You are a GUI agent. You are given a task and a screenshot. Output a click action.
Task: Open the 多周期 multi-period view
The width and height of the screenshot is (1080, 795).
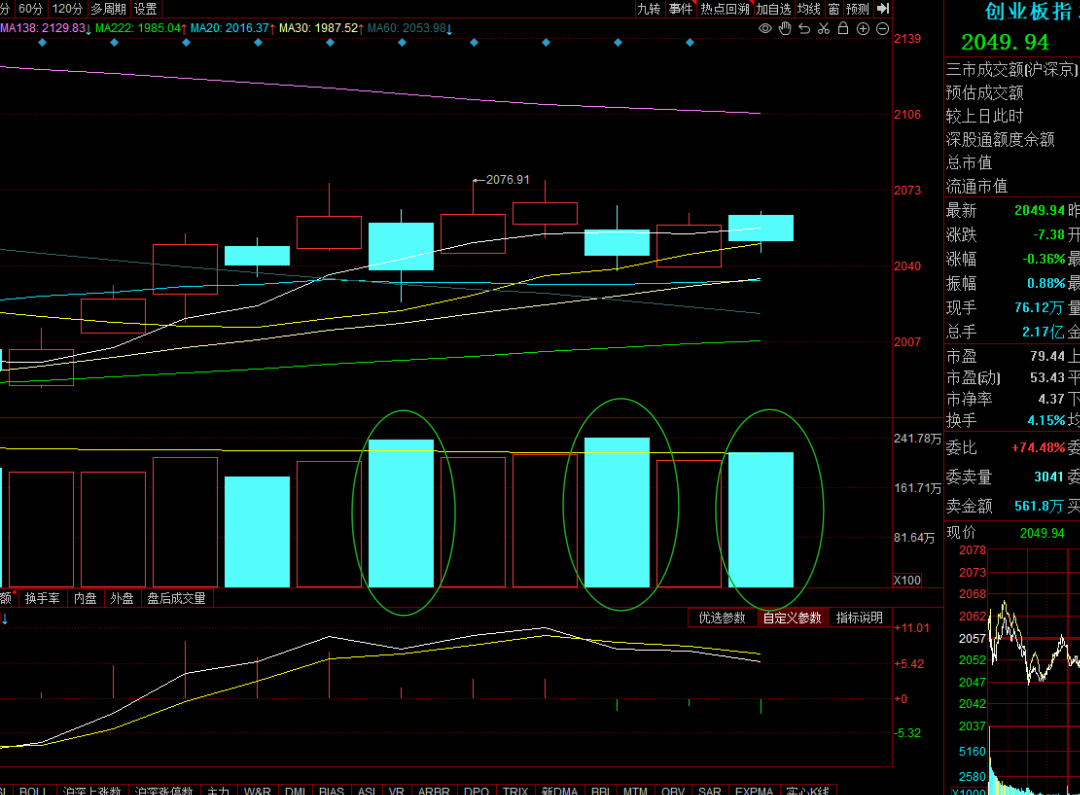(108, 9)
